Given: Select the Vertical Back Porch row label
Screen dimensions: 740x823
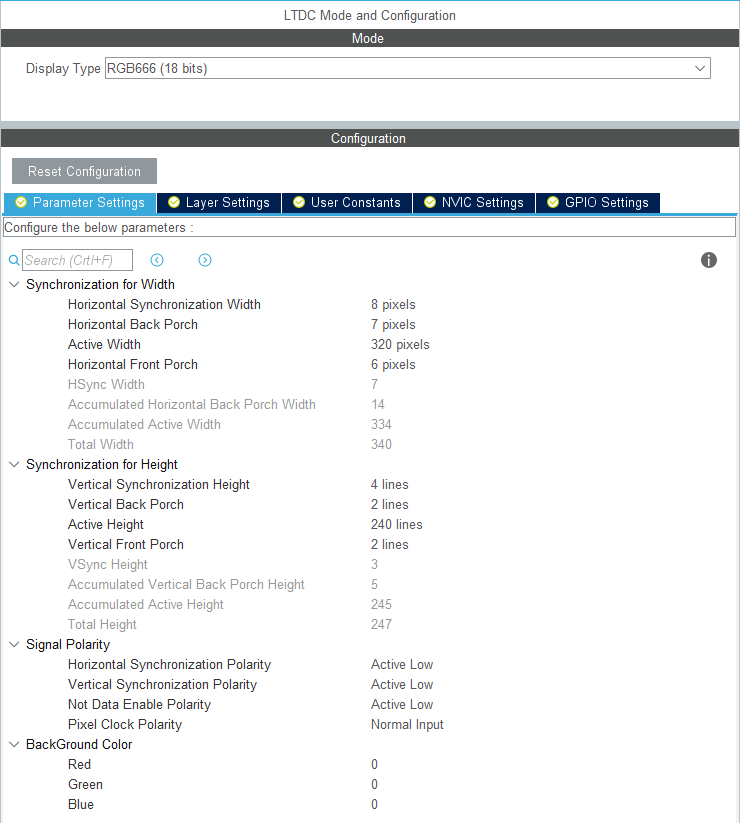Looking at the screenshot, I should (x=126, y=504).
